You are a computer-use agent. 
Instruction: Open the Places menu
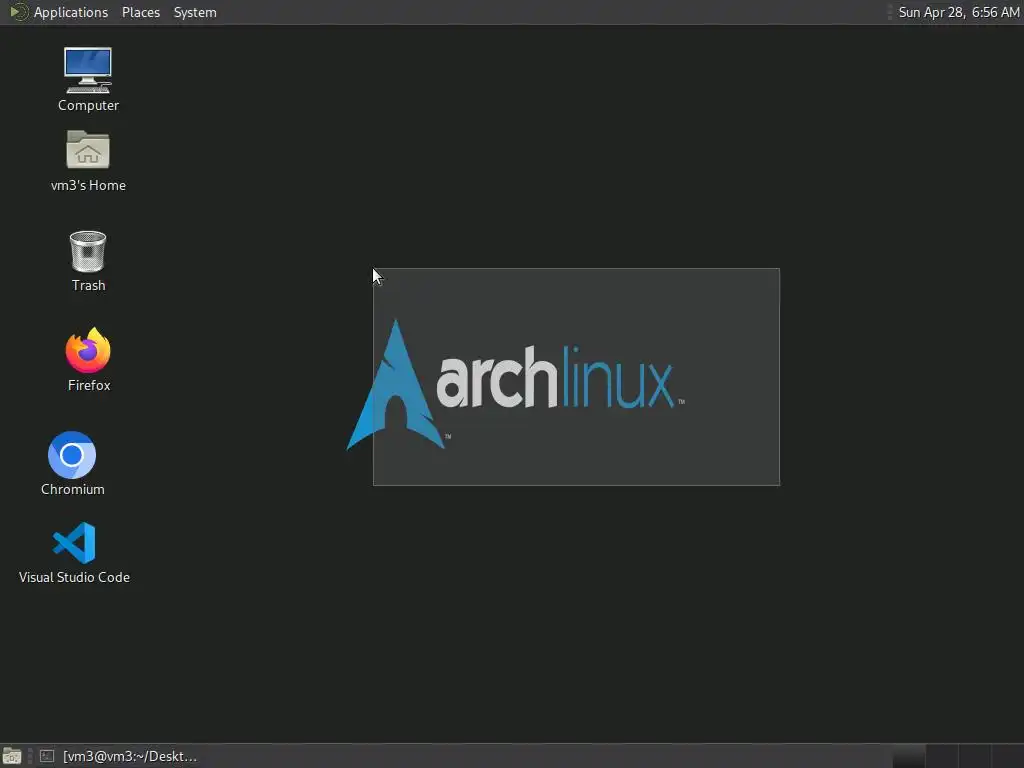140,12
